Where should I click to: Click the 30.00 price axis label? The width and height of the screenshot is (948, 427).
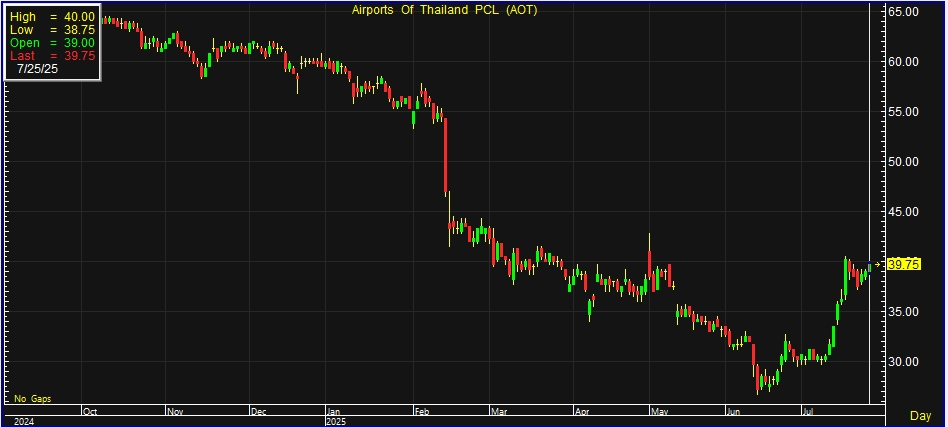coord(904,362)
